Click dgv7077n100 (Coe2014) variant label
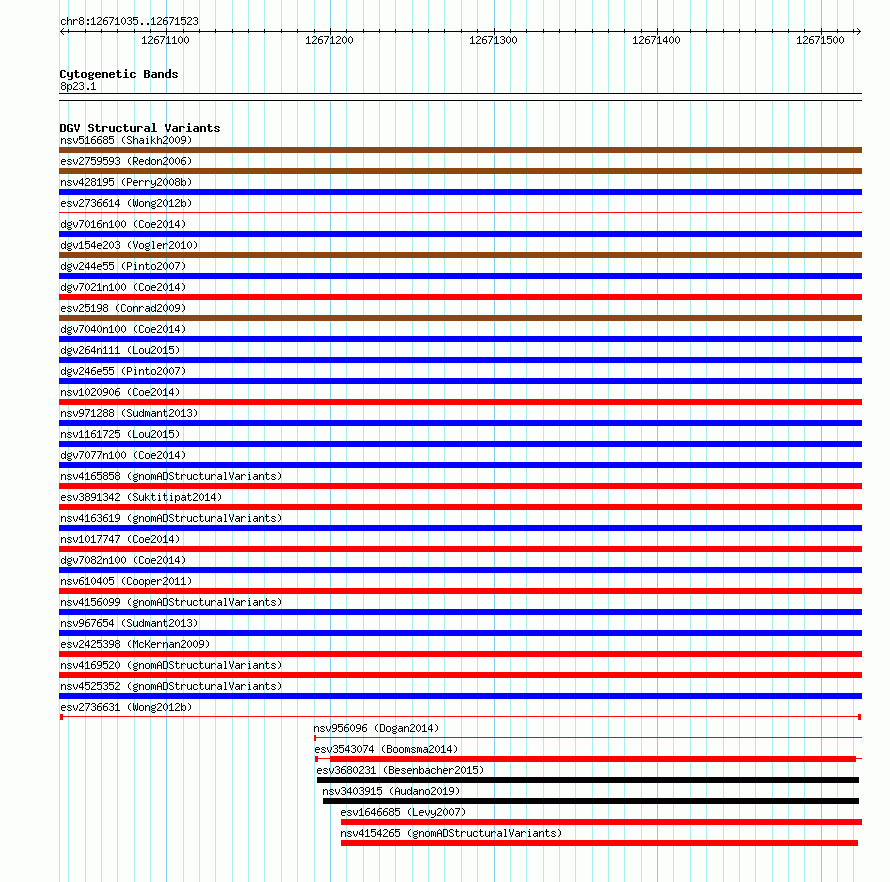This screenshot has width=890, height=882. [x=123, y=455]
